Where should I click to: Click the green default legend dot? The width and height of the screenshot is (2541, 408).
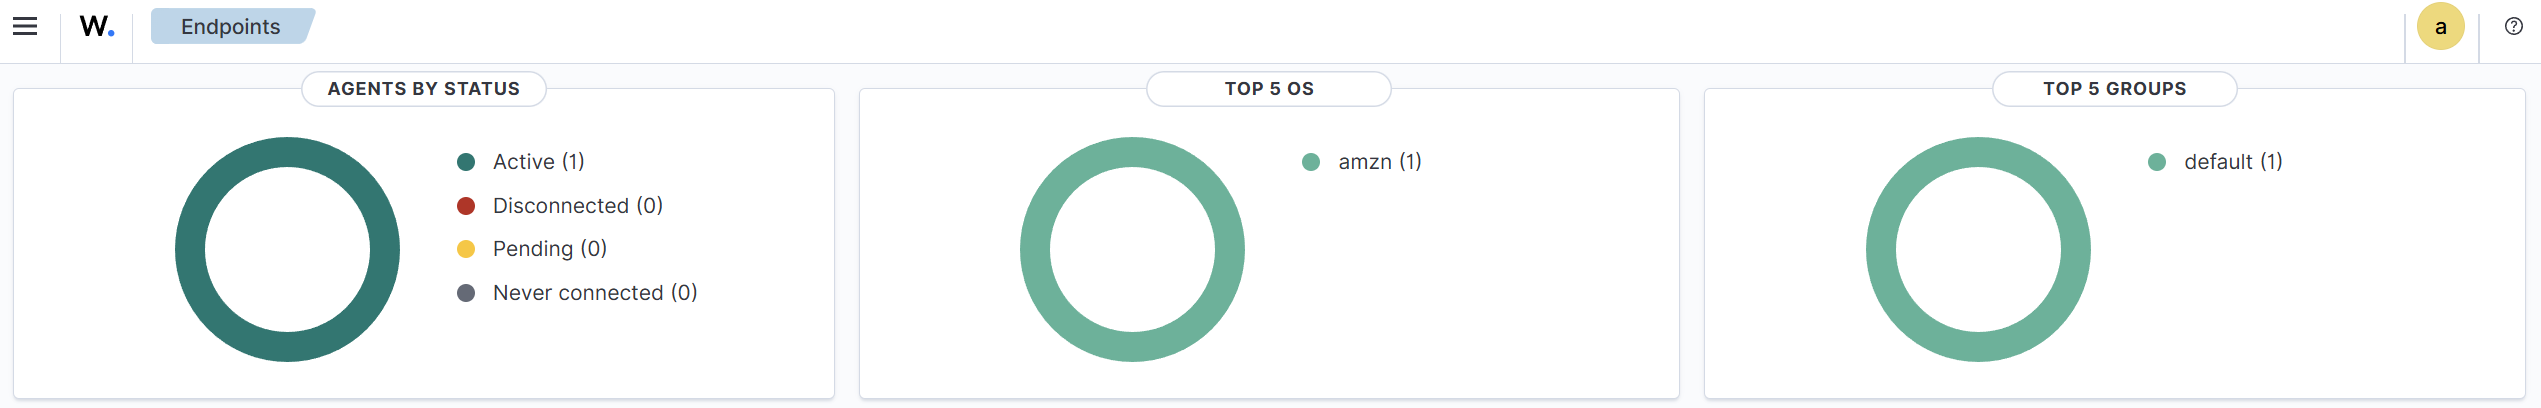pyautogui.click(x=2157, y=162)
